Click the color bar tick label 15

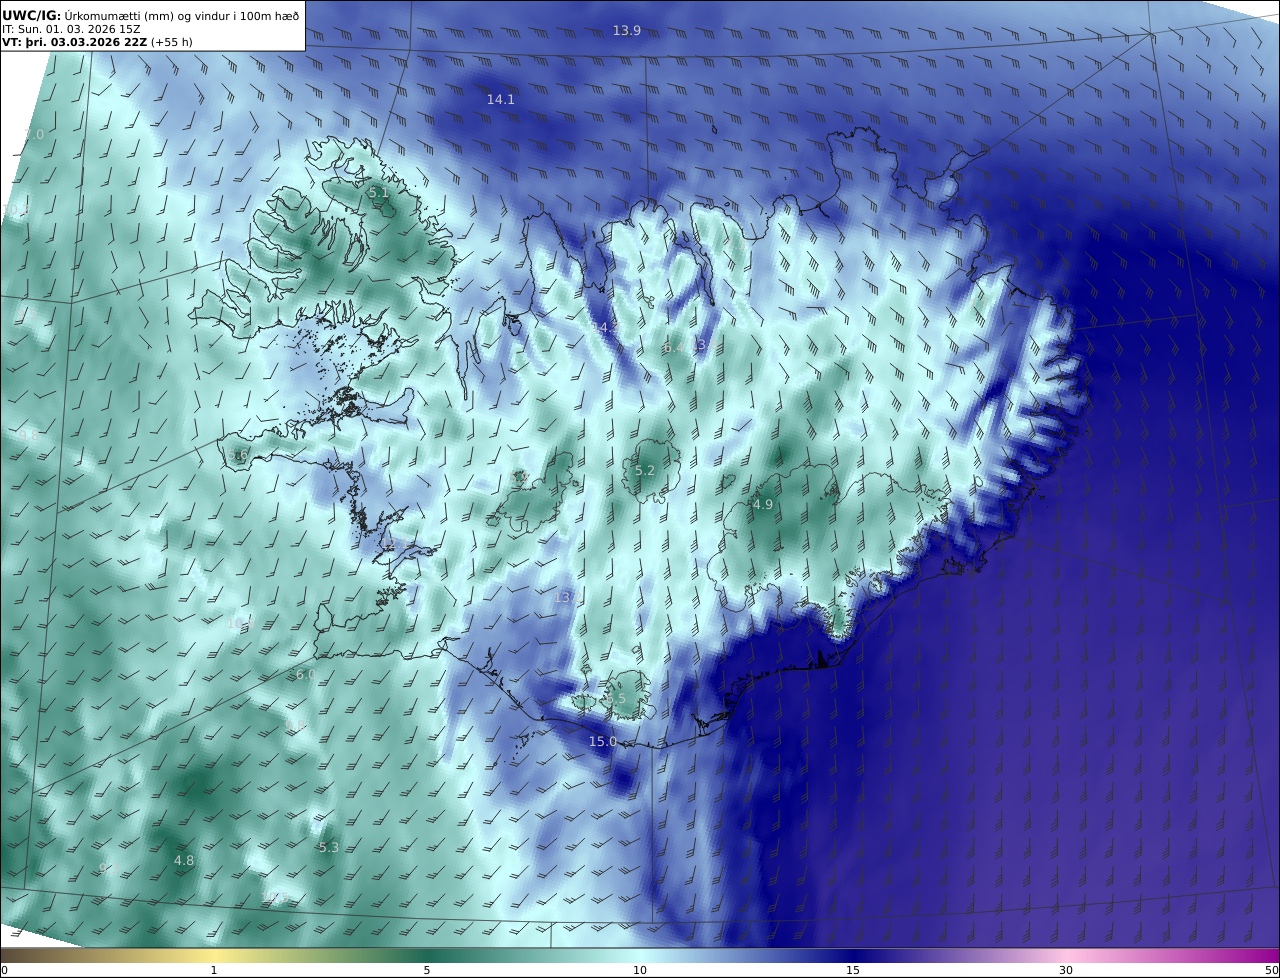point(853,970)
